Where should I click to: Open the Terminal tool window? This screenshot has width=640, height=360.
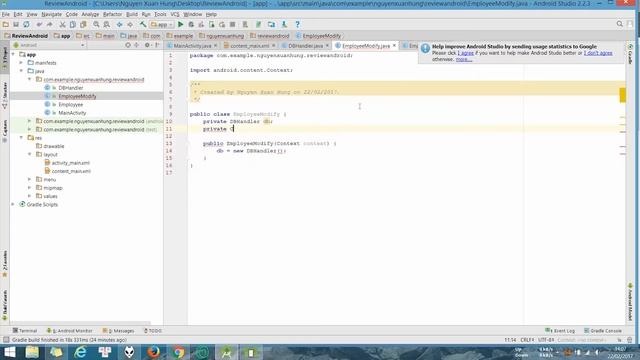(x=25, y=331)
